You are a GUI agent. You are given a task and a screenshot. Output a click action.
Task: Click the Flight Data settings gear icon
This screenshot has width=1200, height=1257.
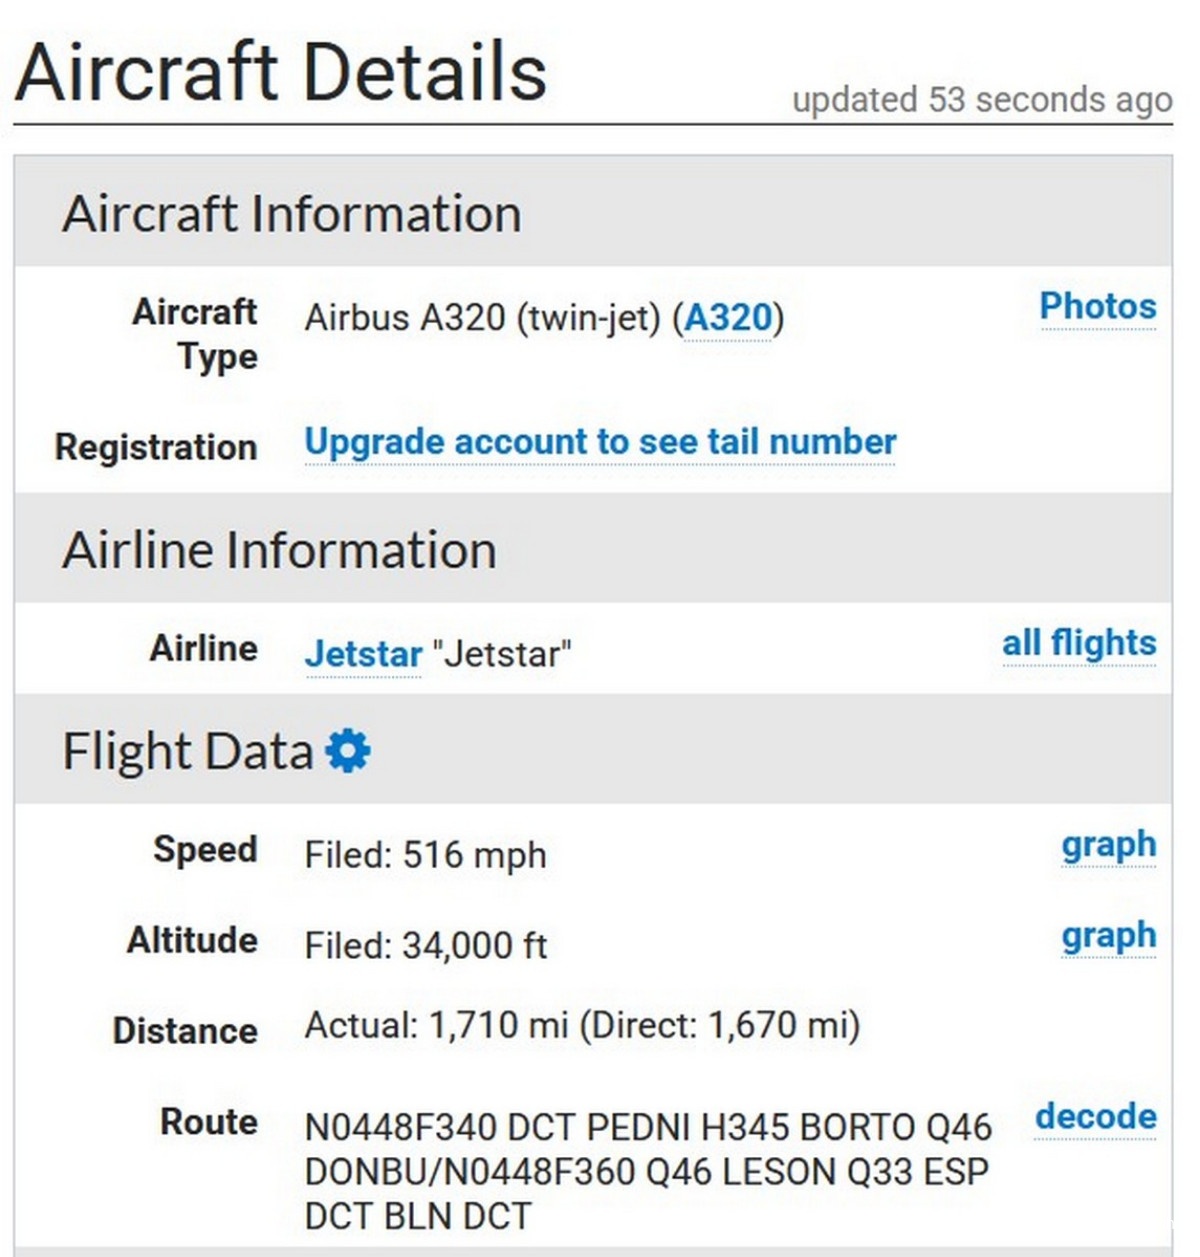(348, 750)
